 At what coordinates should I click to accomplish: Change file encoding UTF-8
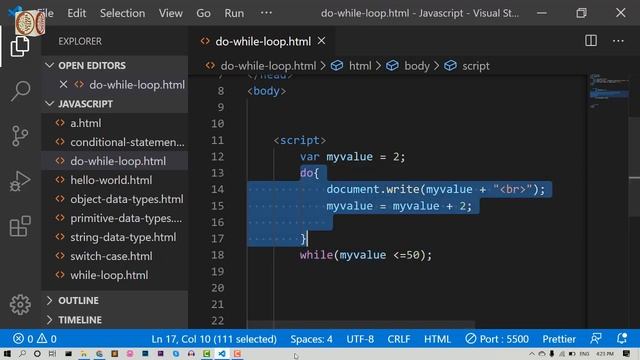pyautogui.click(x=360, y=339)
